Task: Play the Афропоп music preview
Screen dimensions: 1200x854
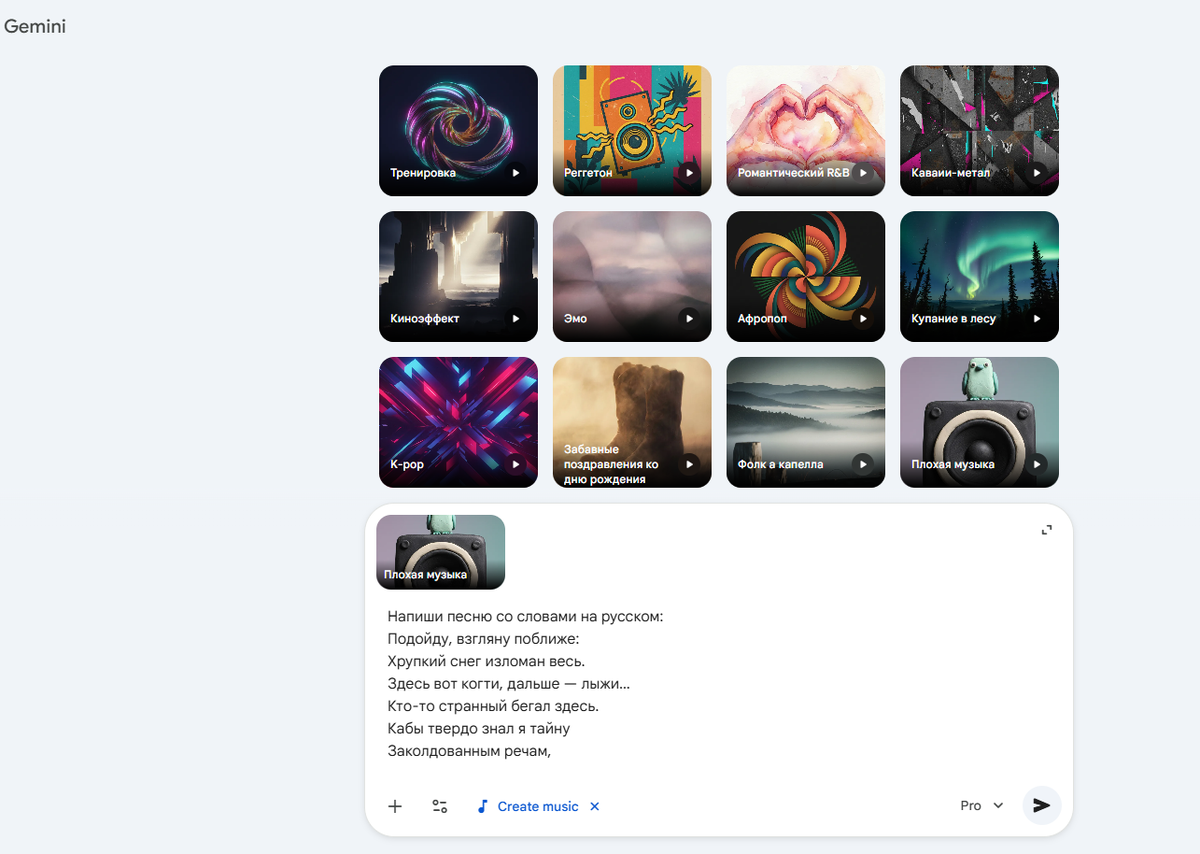Action: click(x=863, y=318)
